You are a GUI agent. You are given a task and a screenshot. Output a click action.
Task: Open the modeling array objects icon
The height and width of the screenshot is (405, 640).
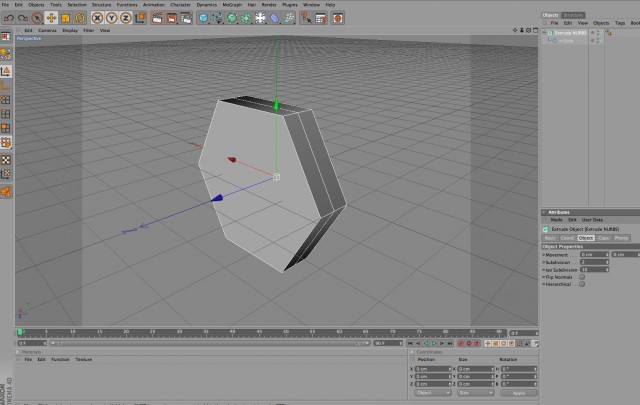pyautogui.click(x=246, y=18)
